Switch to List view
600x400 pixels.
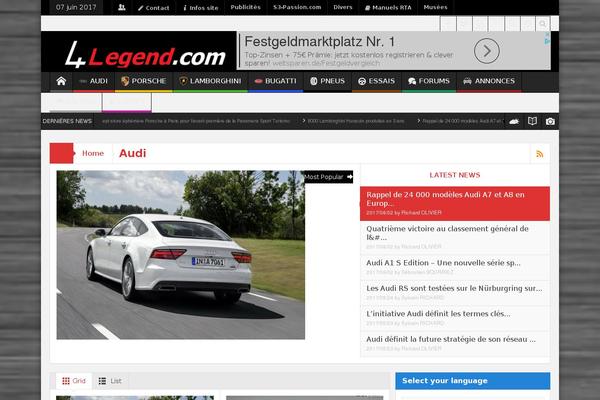click(x=110, y=381)
